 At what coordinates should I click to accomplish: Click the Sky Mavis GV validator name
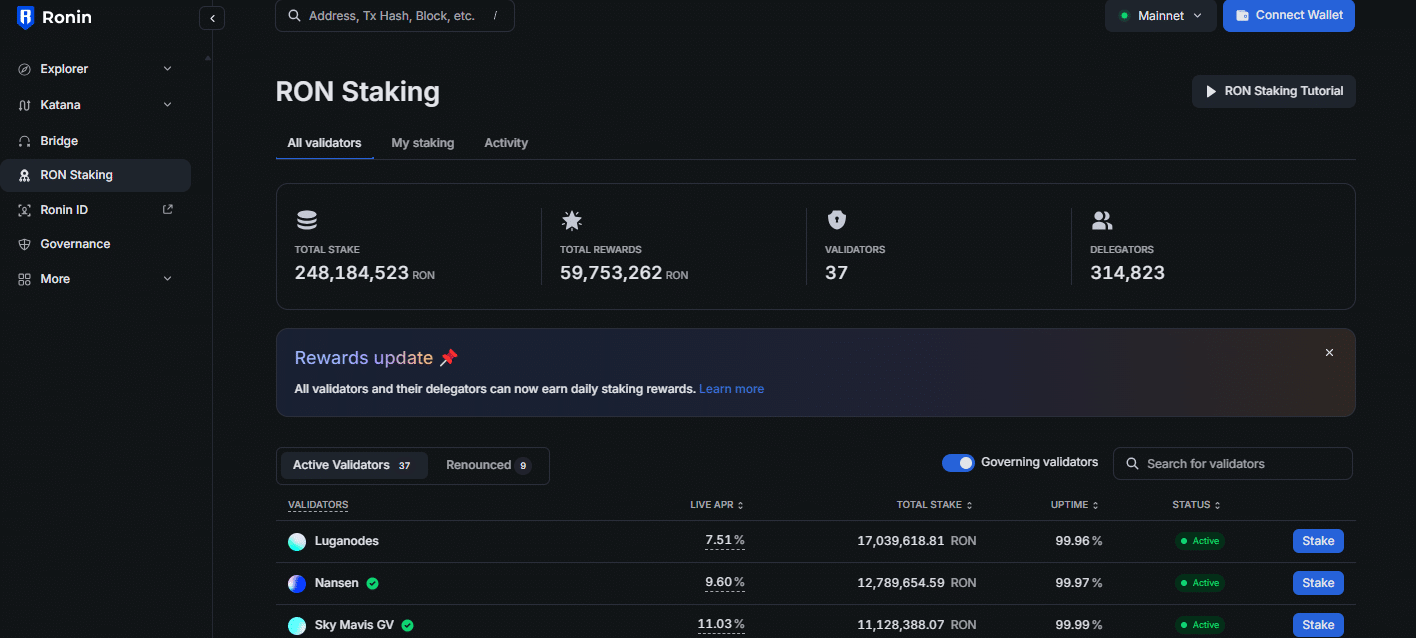tap(354, 625)
